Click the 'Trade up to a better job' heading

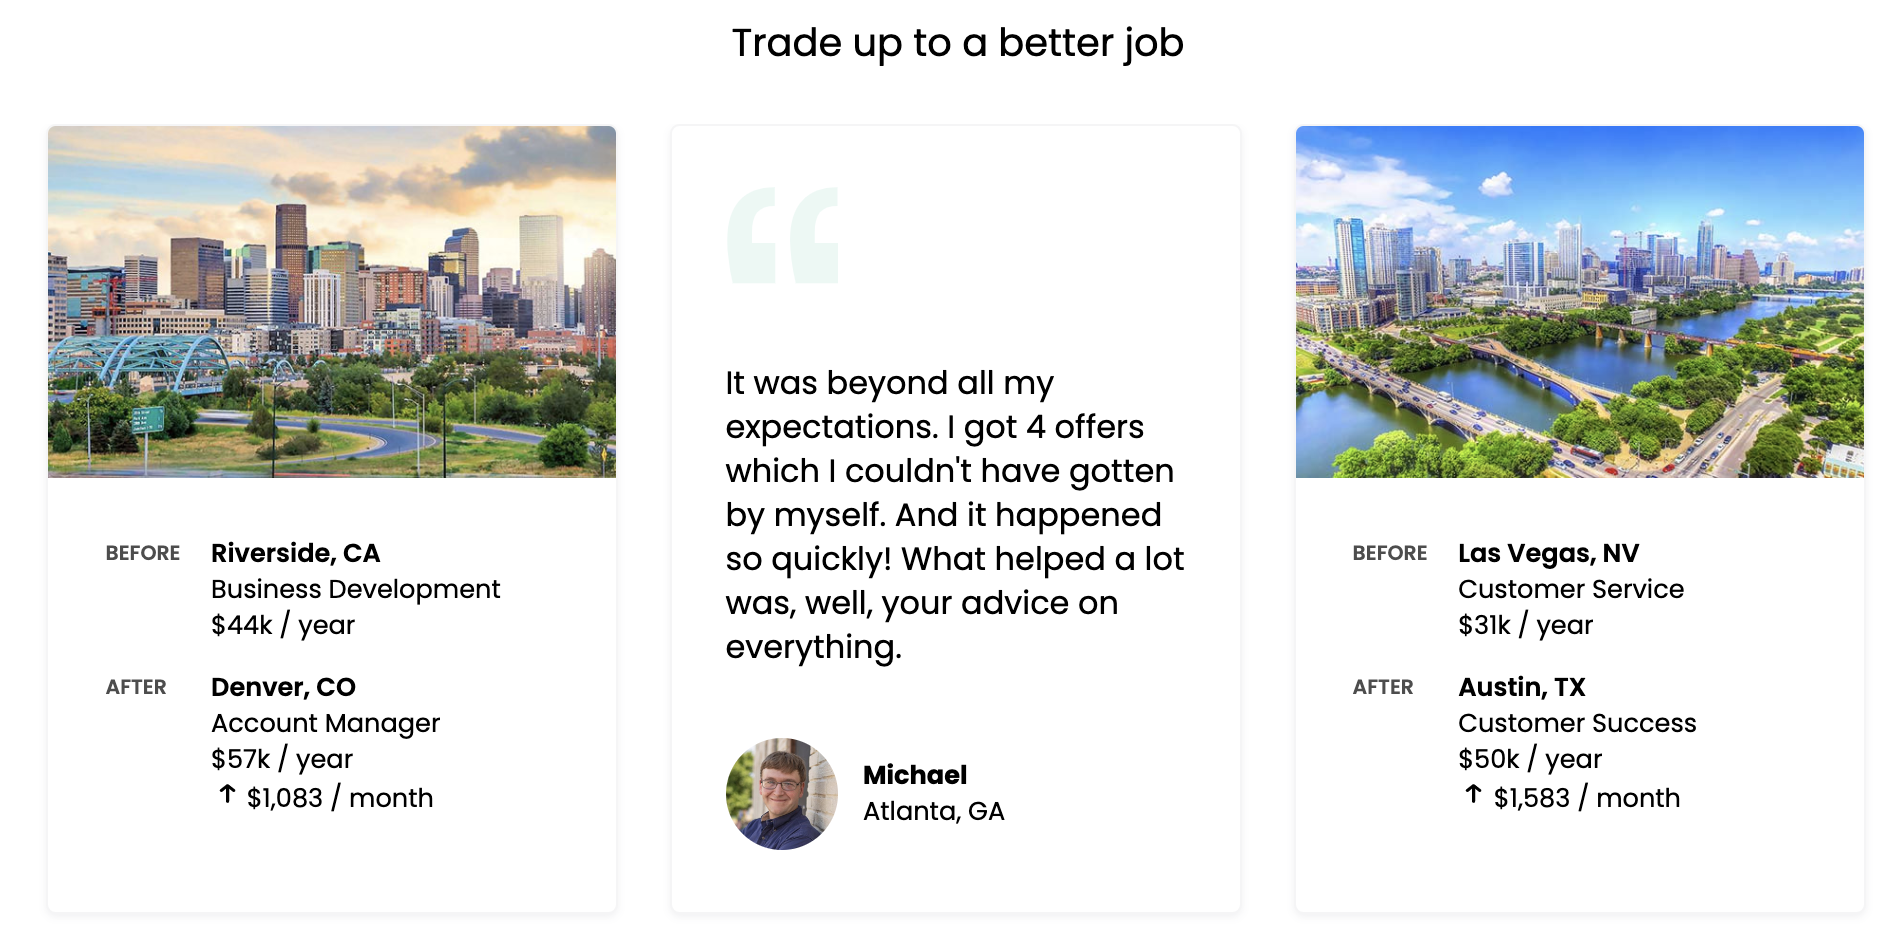pos(957,43)
